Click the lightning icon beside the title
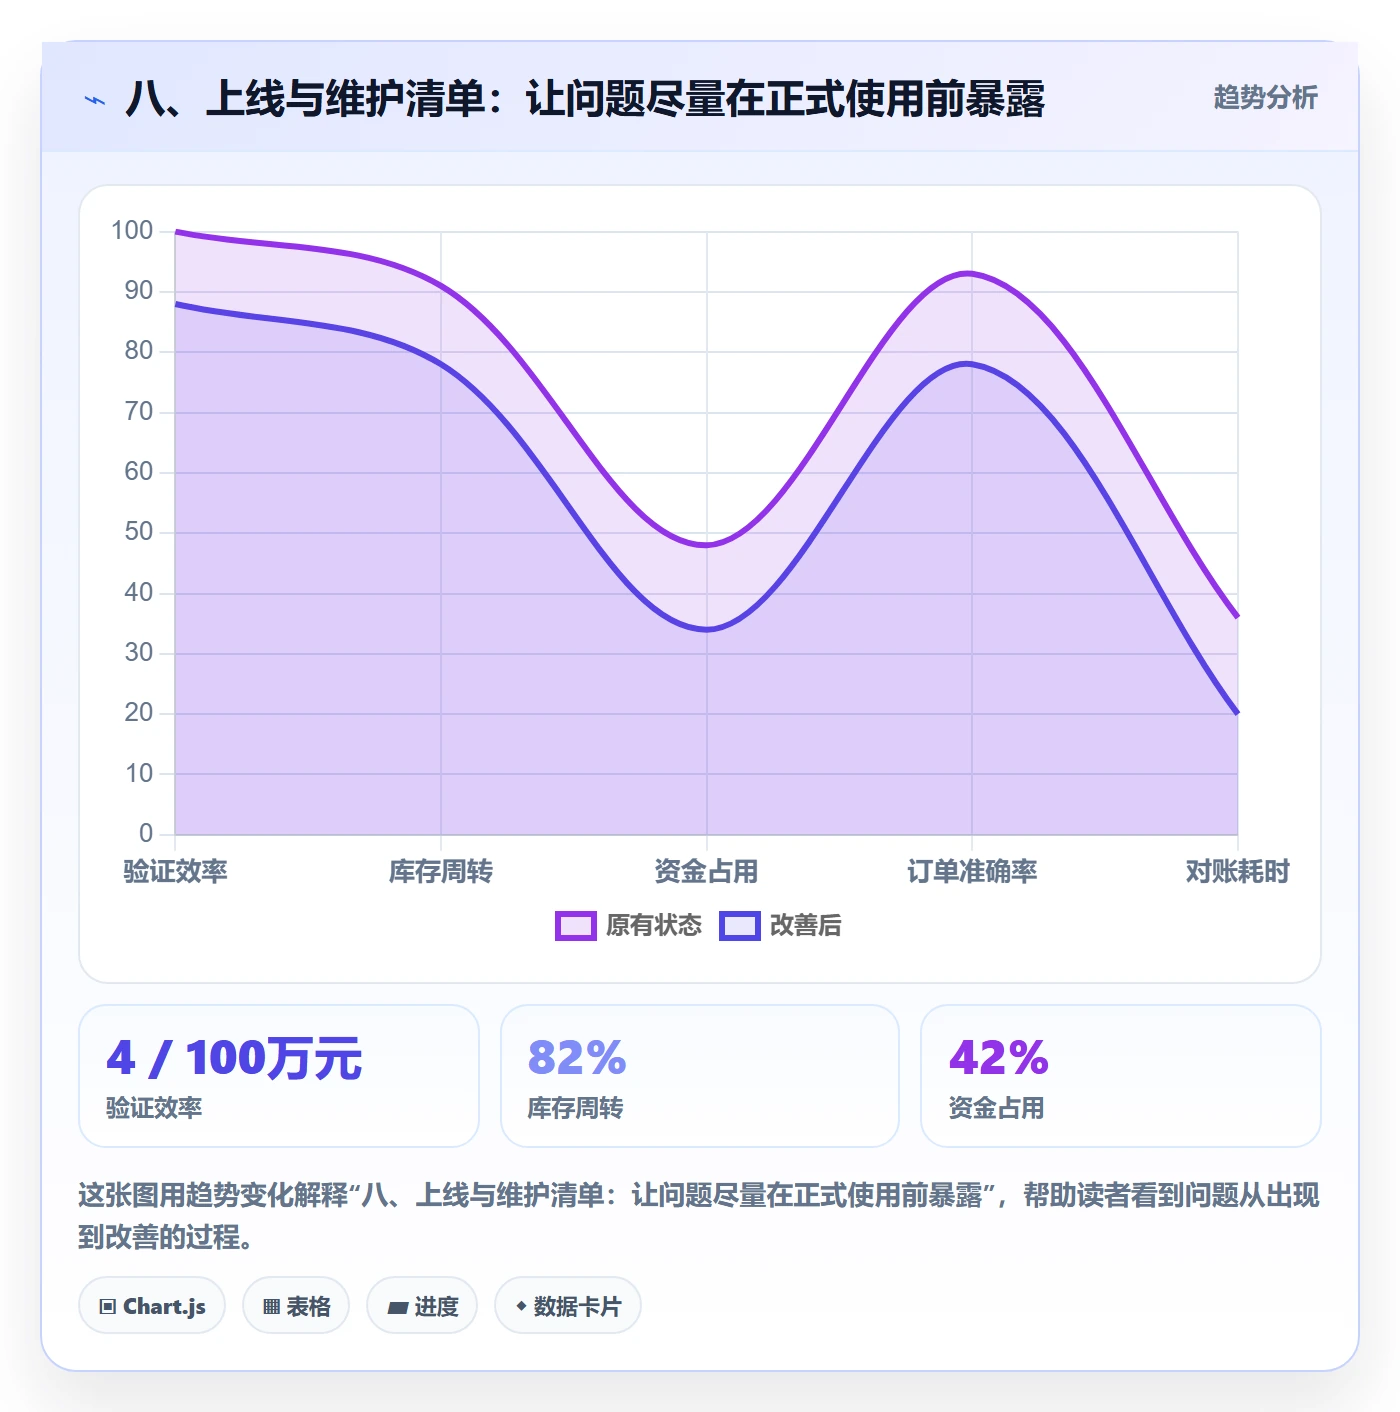The image size is (1400, 1412). pyautogui.click(x=95, y=100)
